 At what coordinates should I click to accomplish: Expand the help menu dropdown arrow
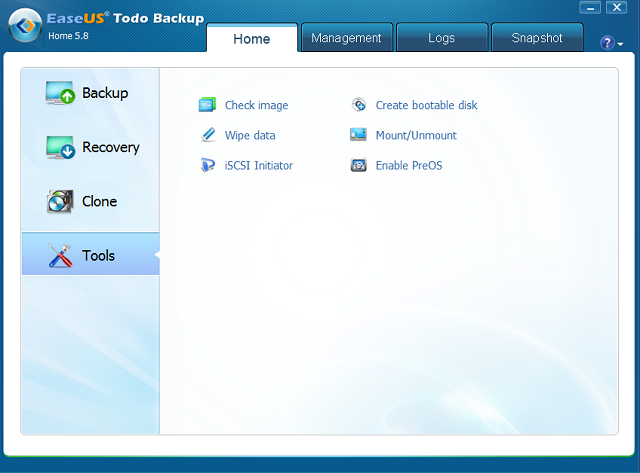[x=620, y=44]
